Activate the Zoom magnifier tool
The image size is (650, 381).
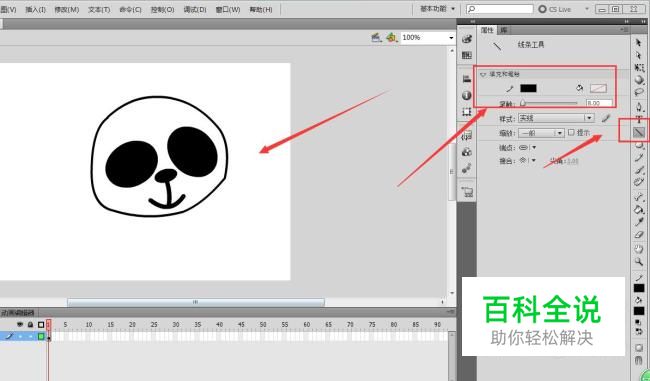click(638, 262)
